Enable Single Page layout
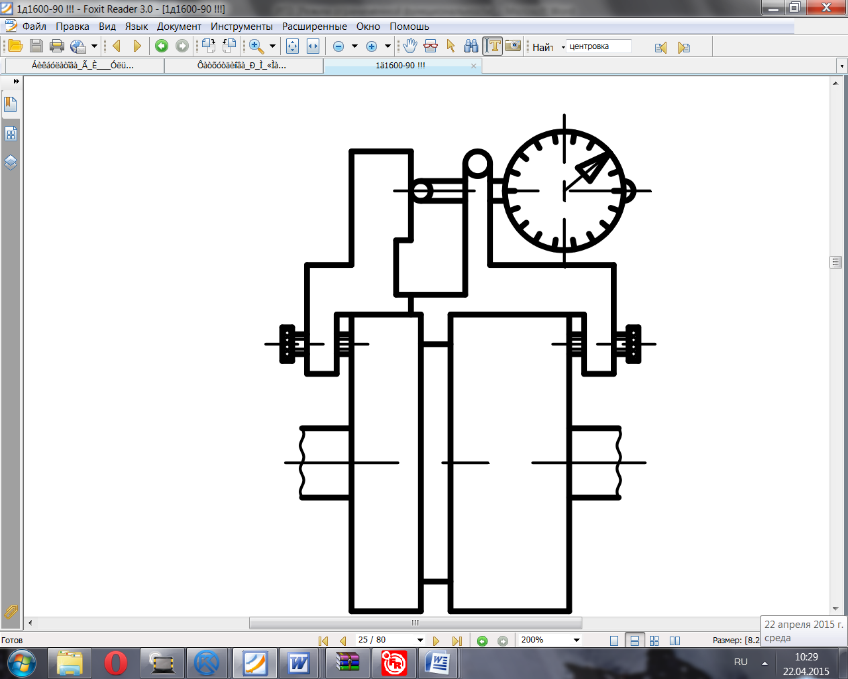This screenshot has height=679, width=848. (x=614, y=641)
